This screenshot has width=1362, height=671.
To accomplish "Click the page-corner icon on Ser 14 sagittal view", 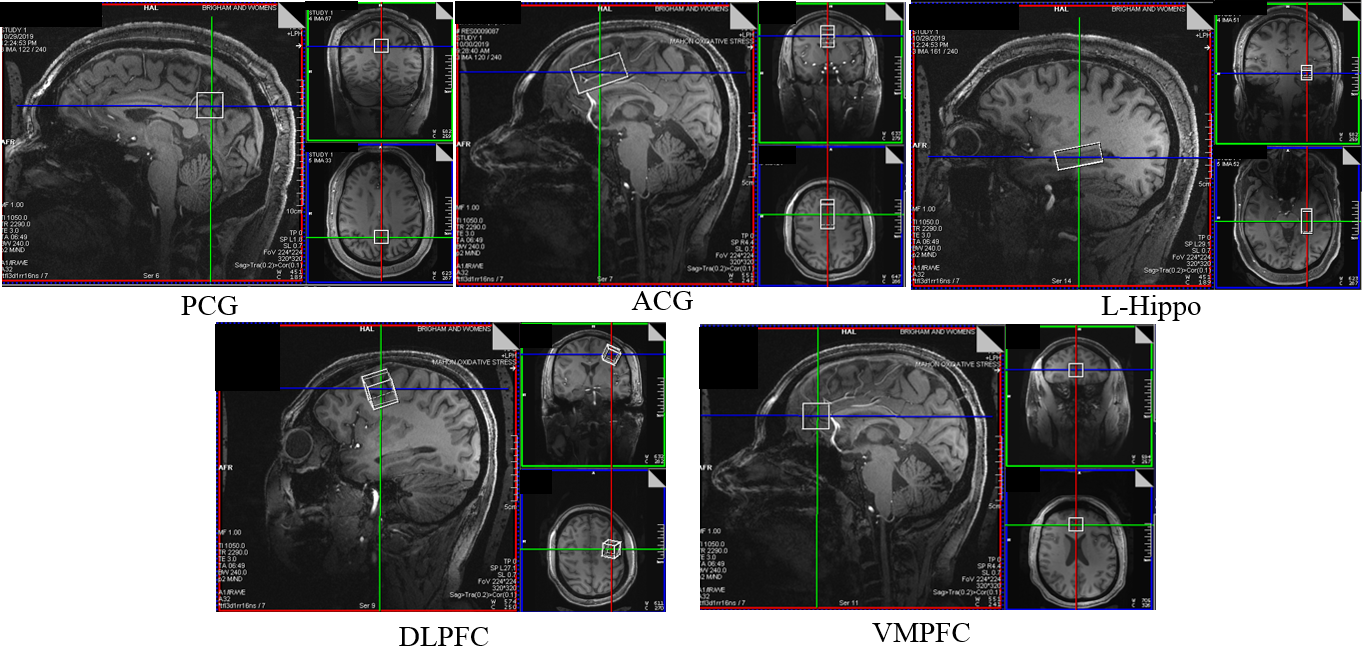I will [1198, 16].
